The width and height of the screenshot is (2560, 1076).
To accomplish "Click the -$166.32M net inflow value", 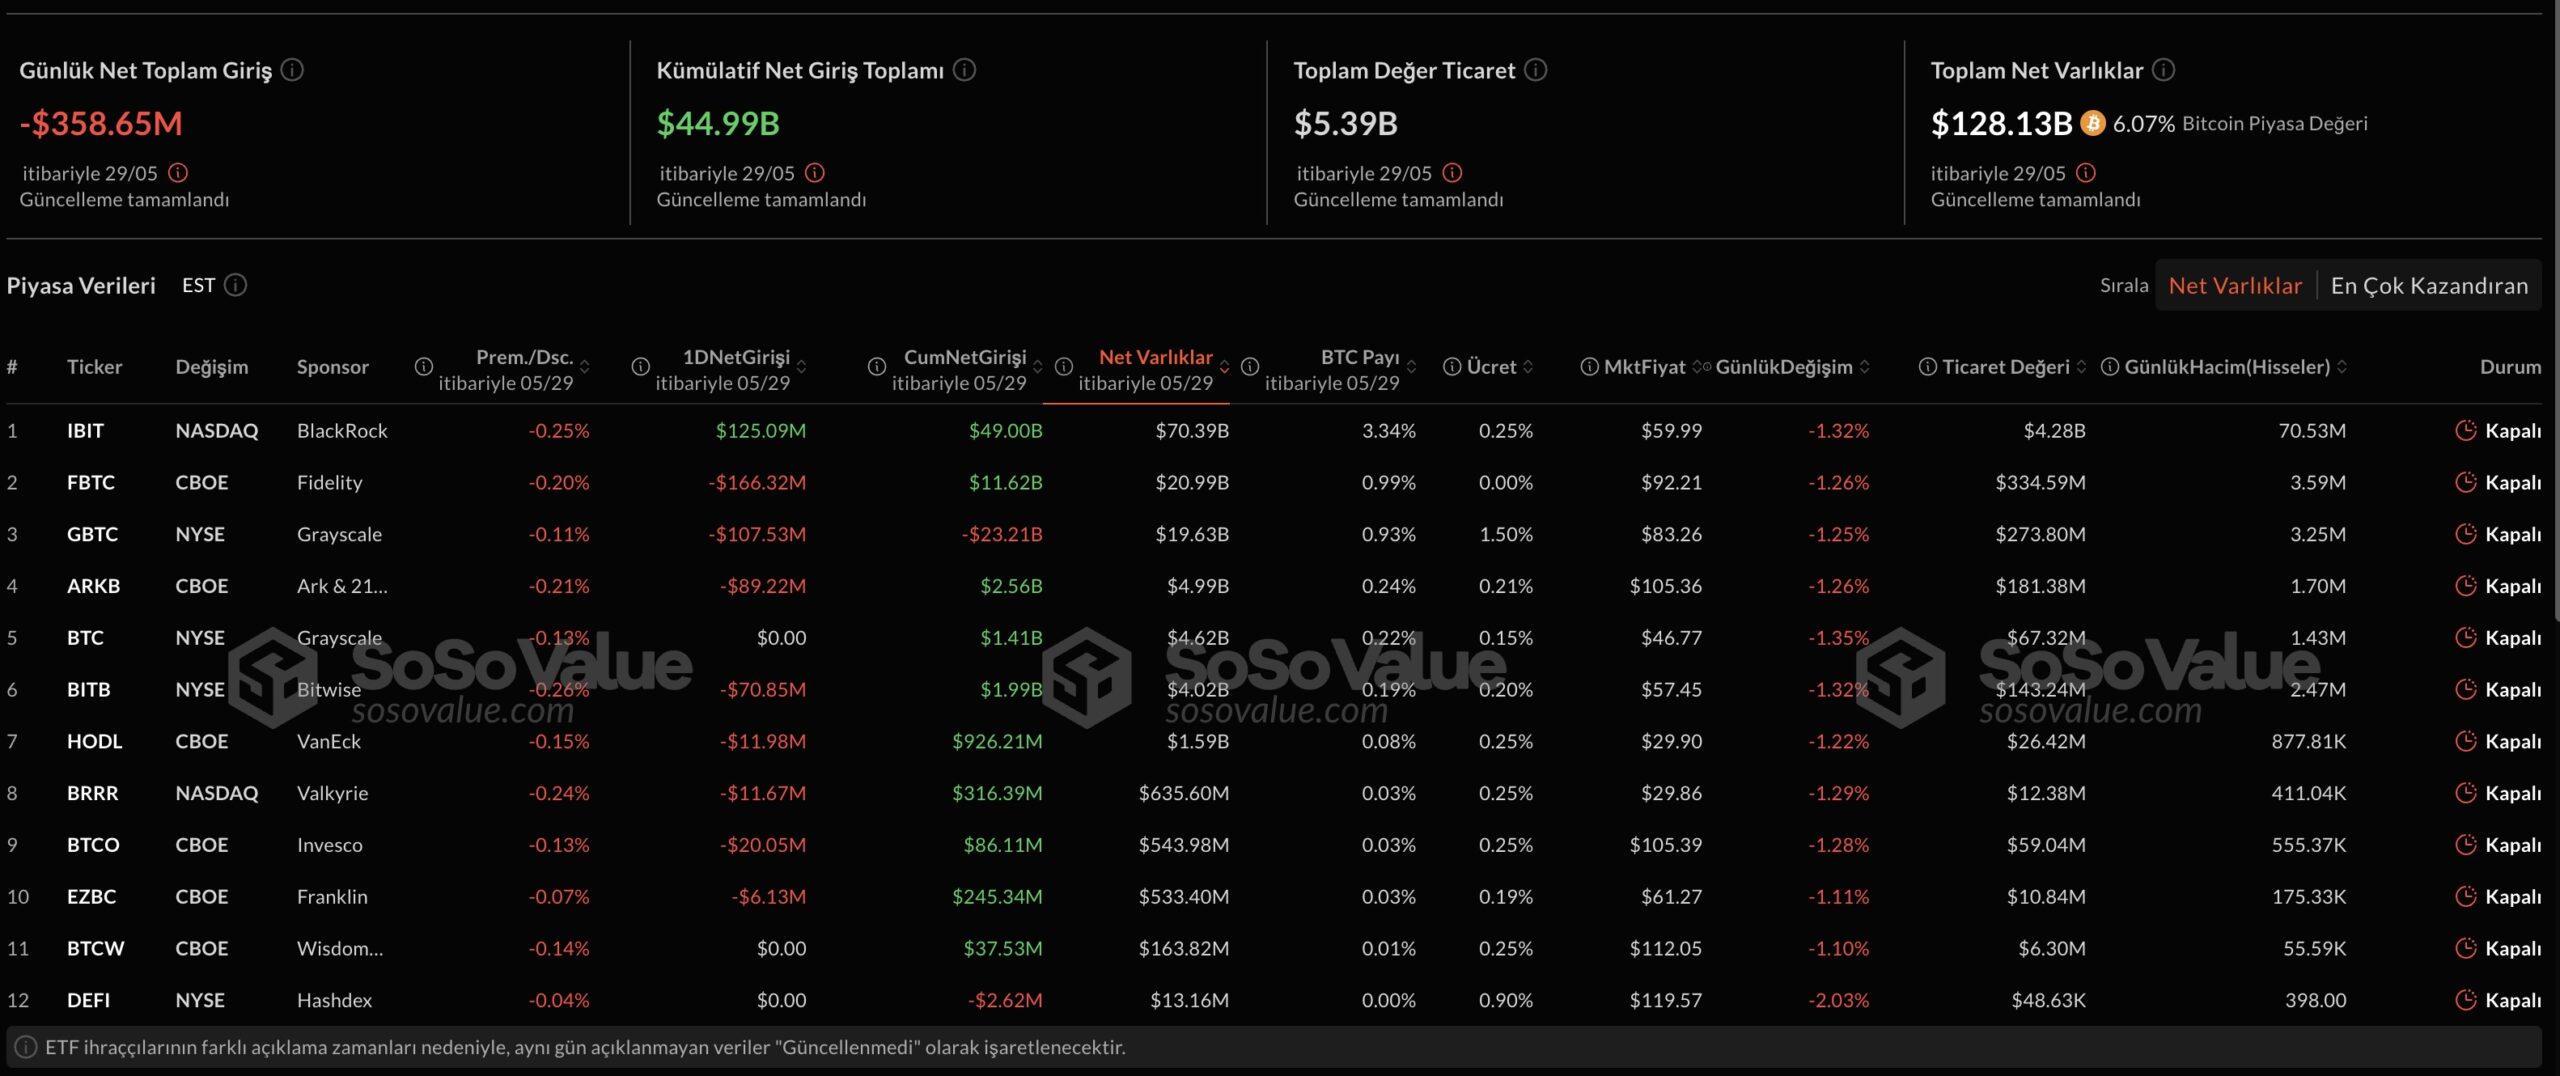I will pyautogui.click(x=757, y=483).
